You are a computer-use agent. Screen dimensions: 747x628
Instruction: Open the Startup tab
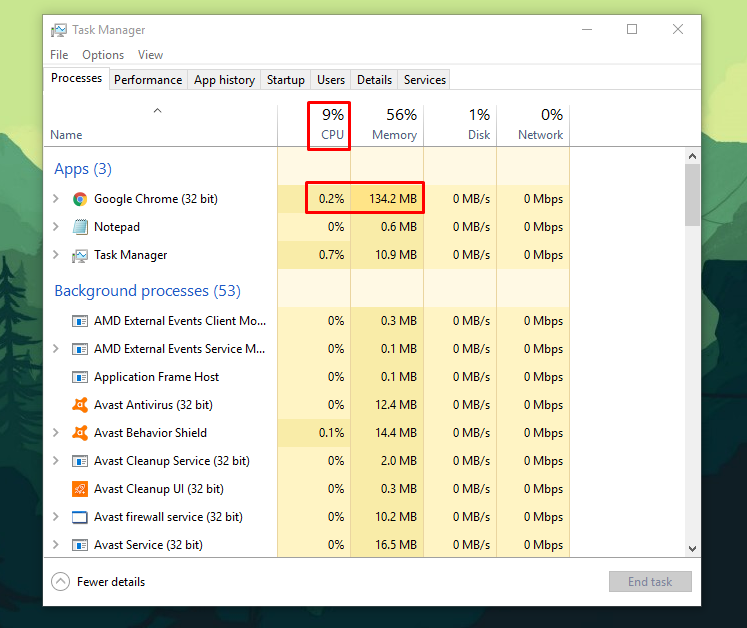[x=286, y=80]
